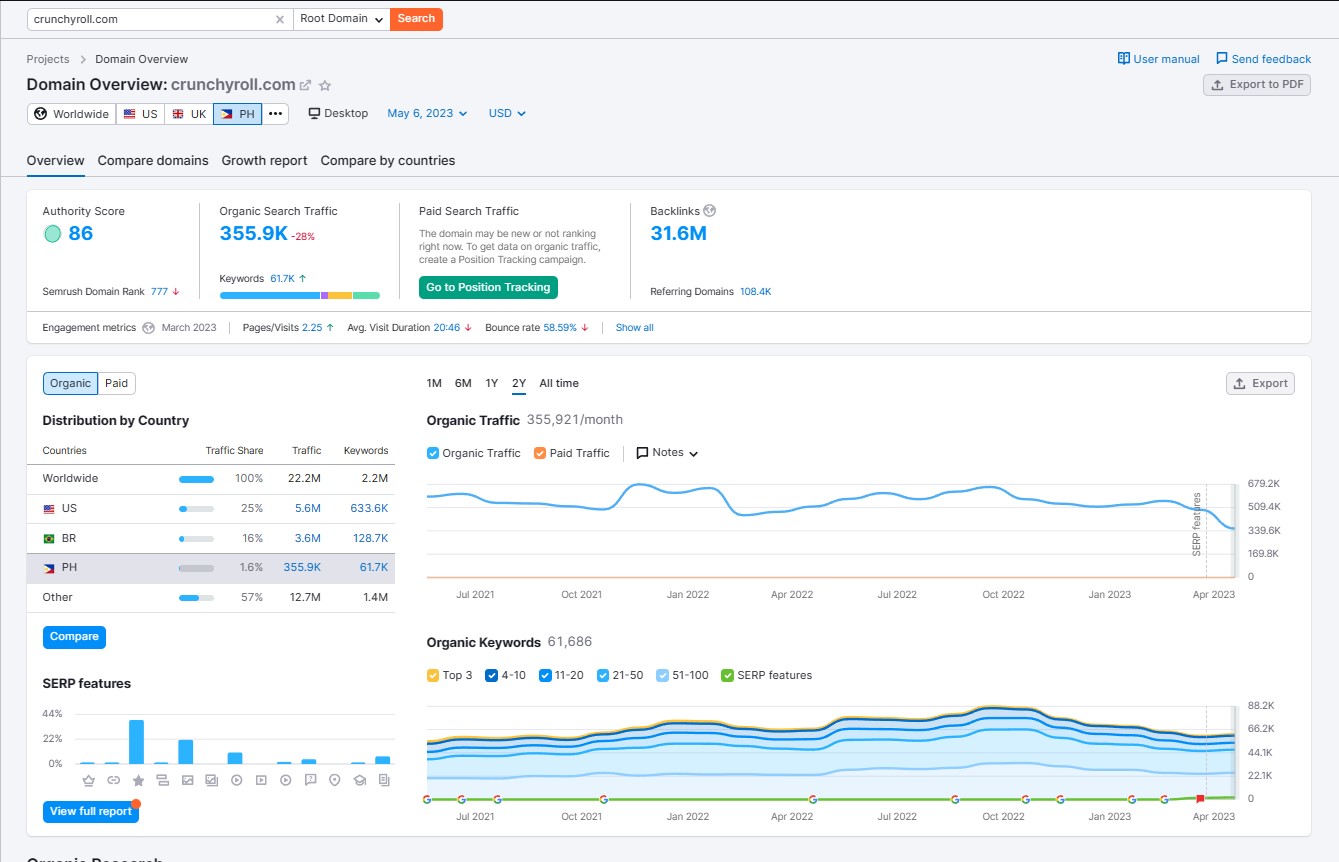
Task: Toggle the Top 3 keywords checkbox
Action: (x=433, y=675)
